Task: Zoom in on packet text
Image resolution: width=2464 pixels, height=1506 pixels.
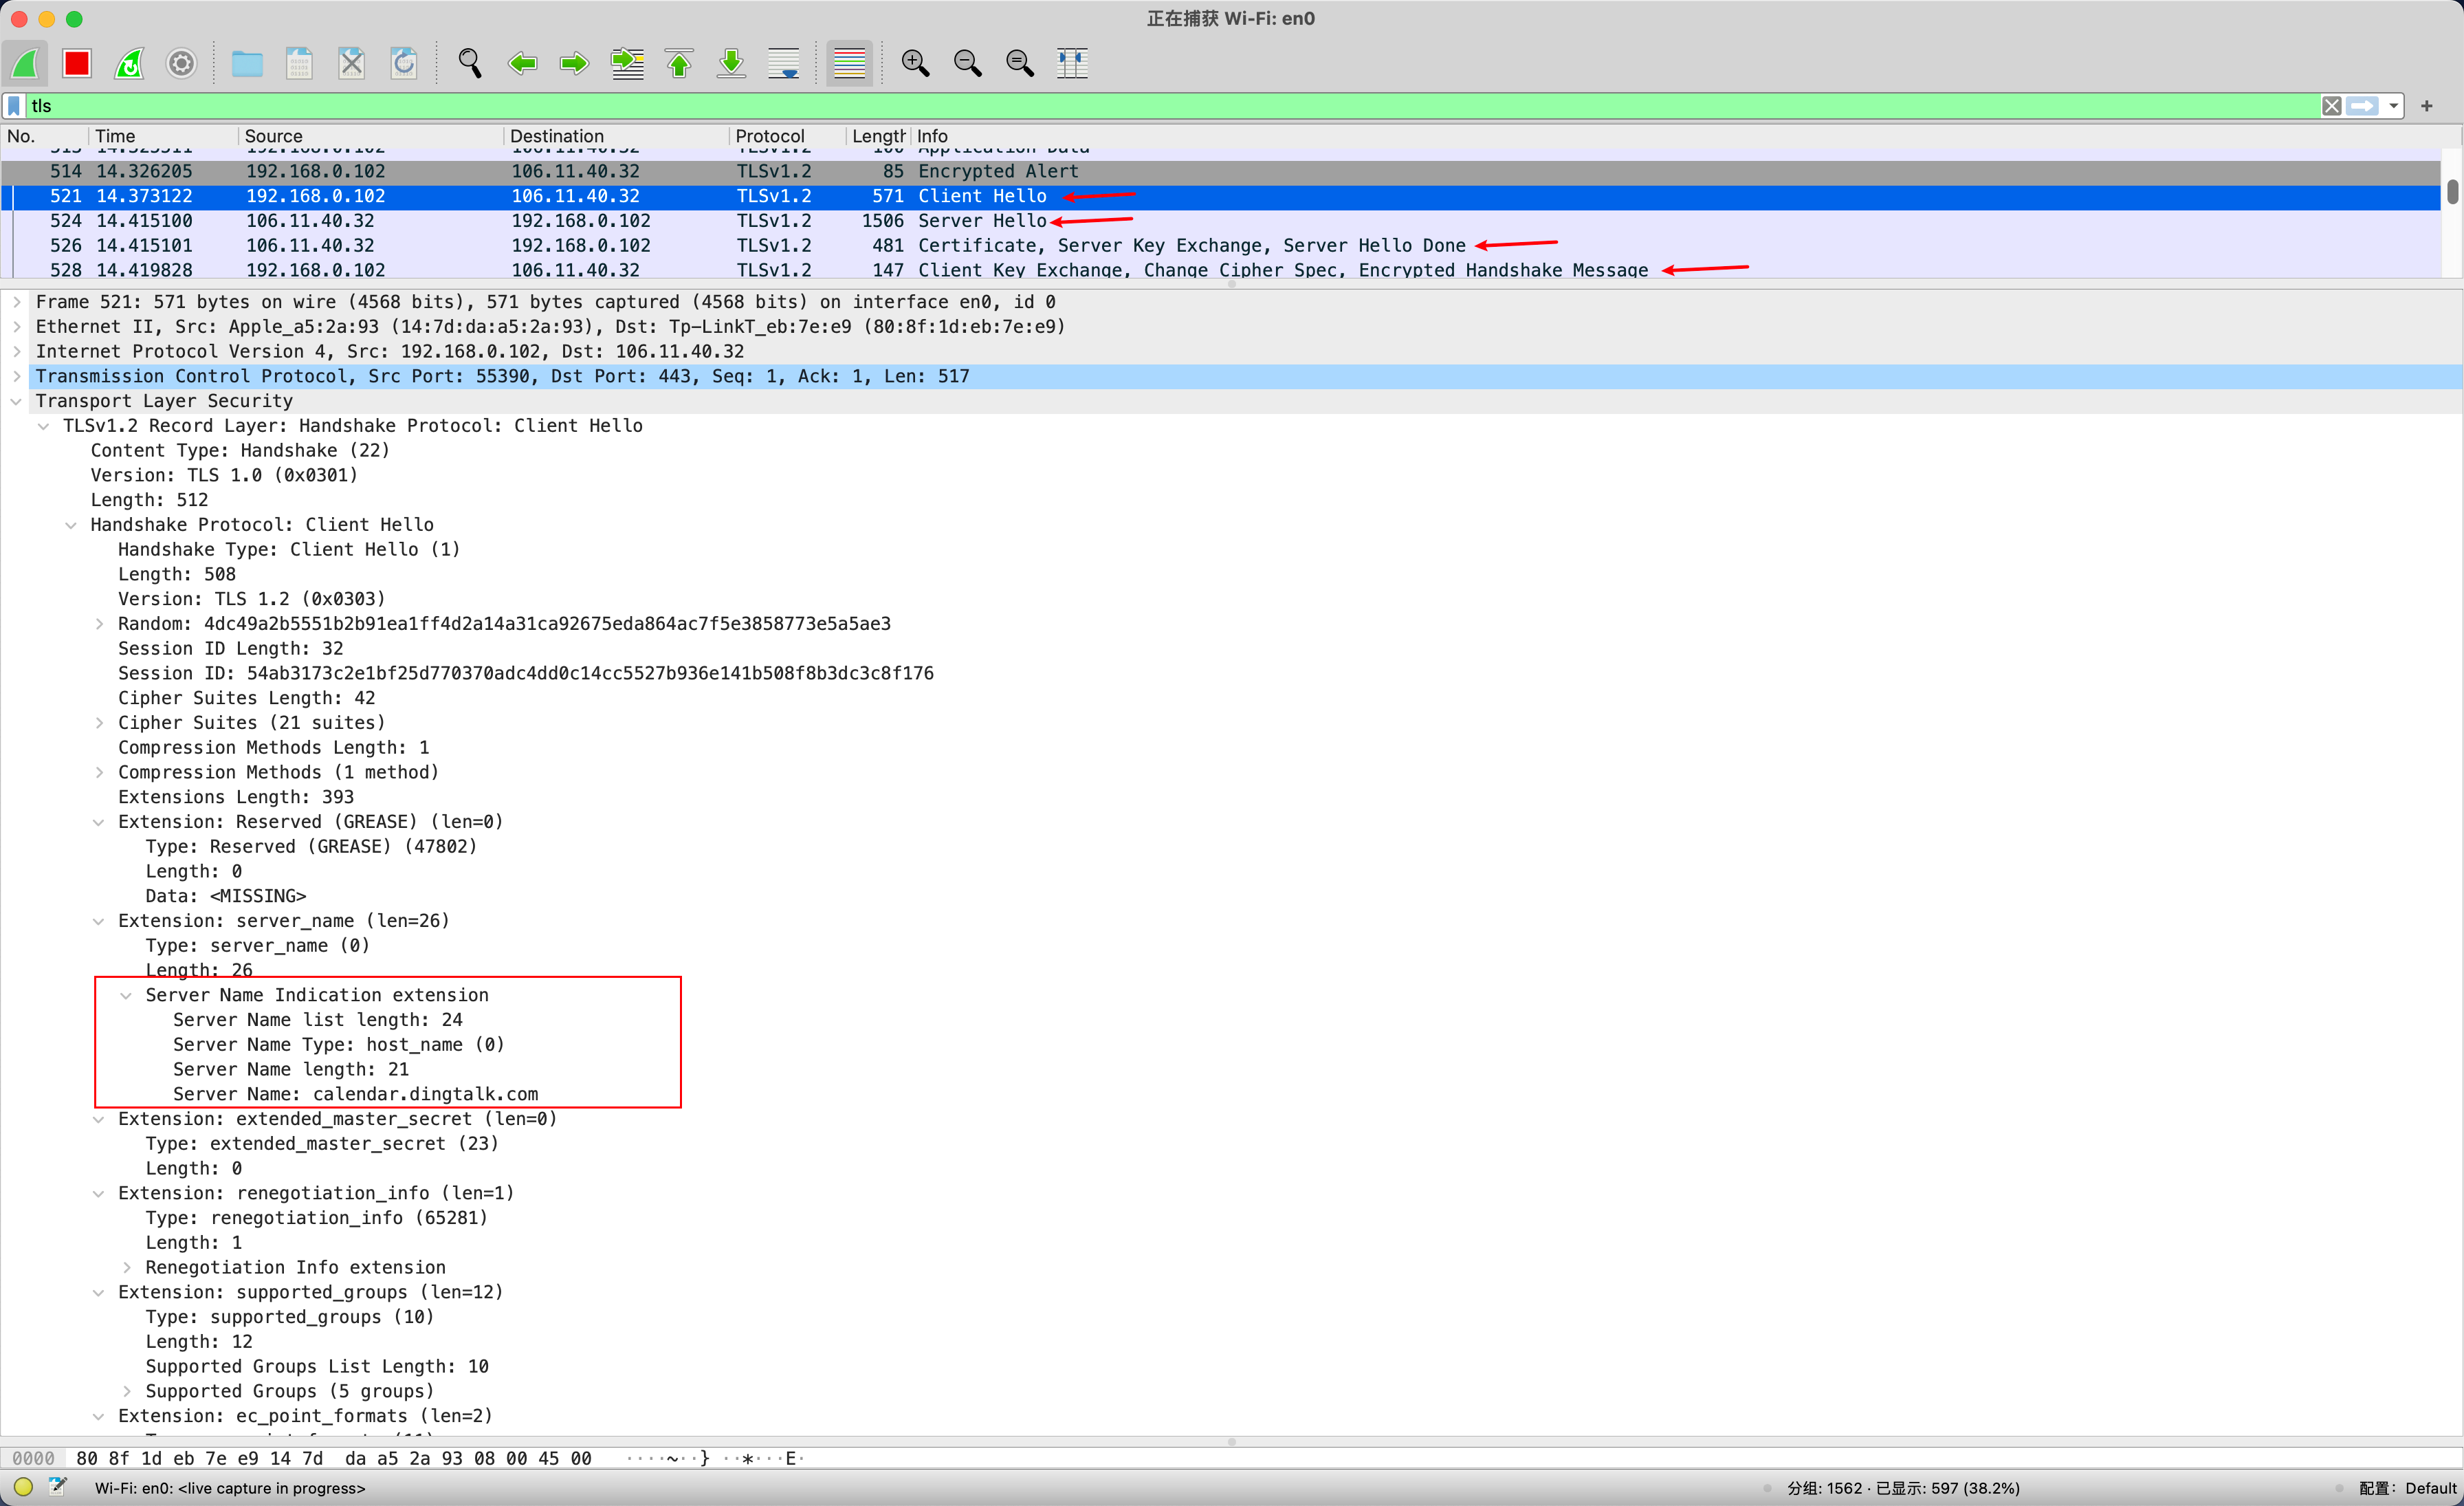Action: [x=915, y=64]
